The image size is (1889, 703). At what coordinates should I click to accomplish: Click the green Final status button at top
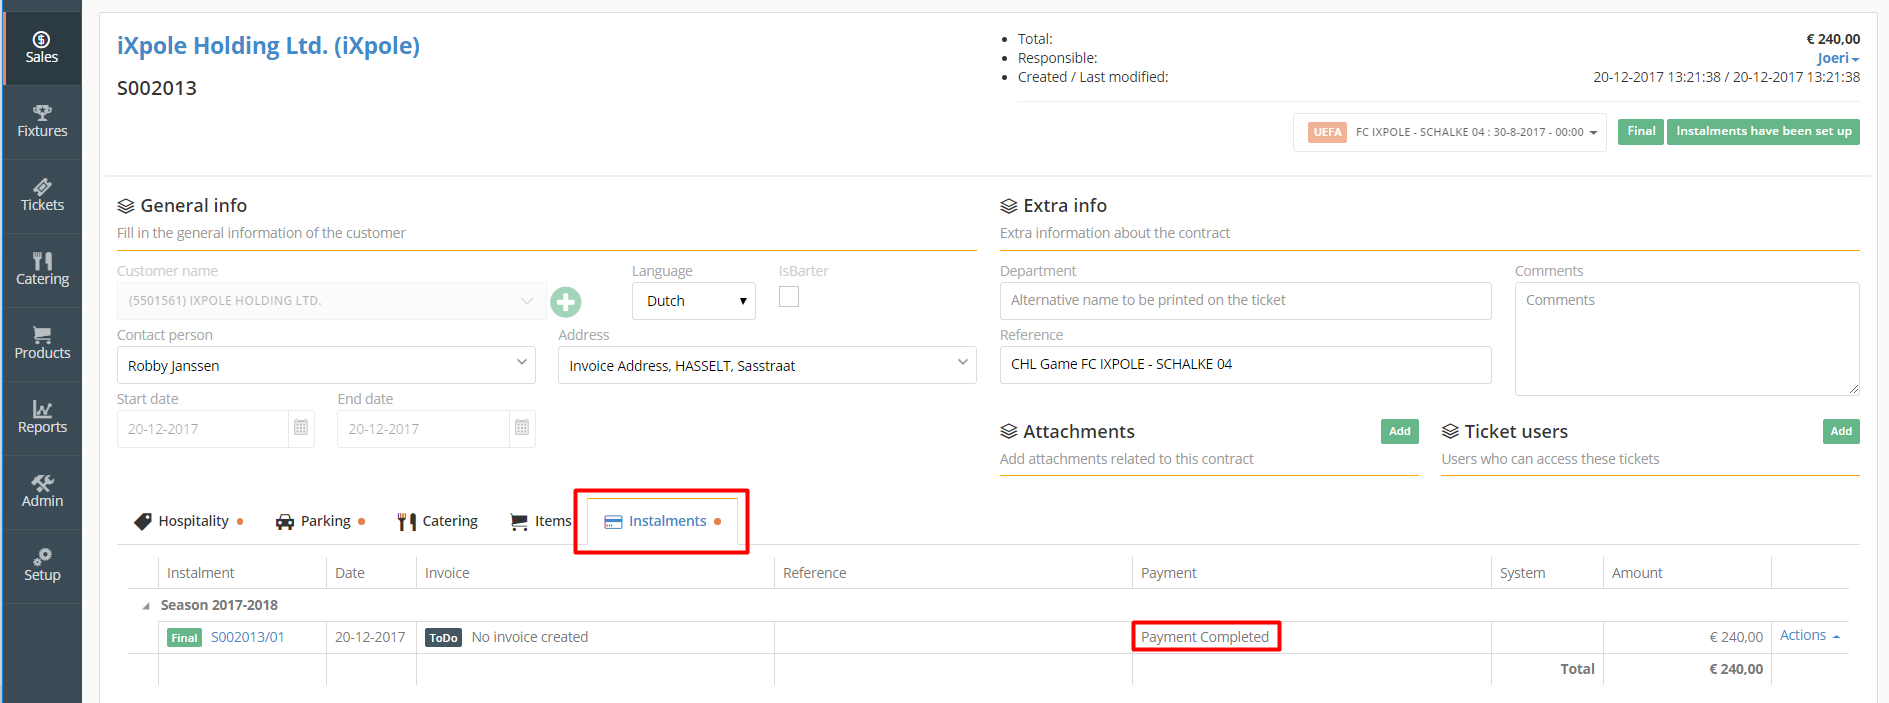pos(1641,131)
